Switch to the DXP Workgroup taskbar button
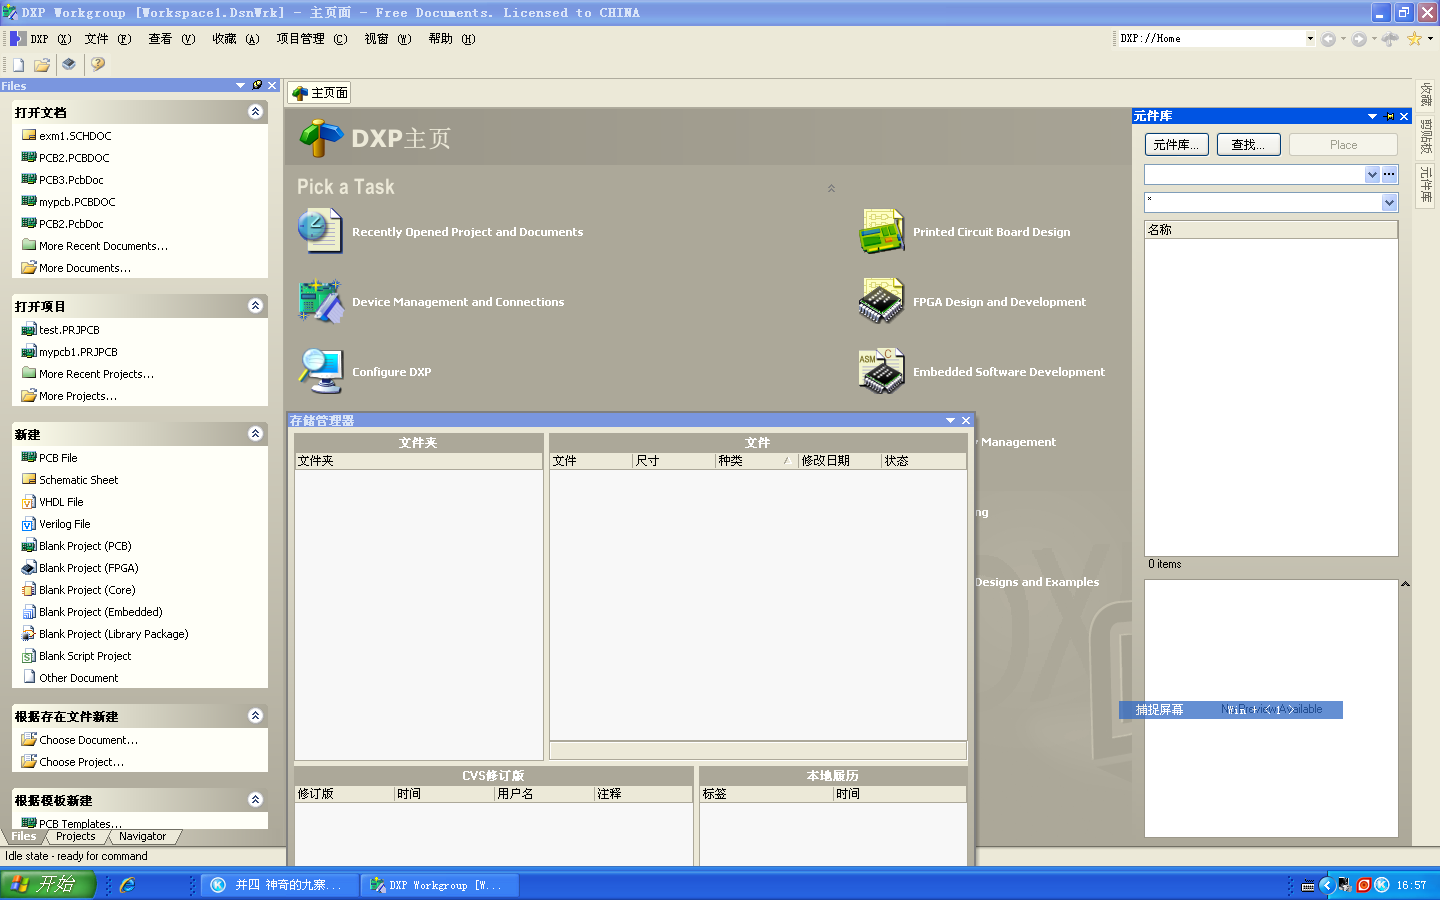Screen dimensions: 1440x900 point(440,885)
